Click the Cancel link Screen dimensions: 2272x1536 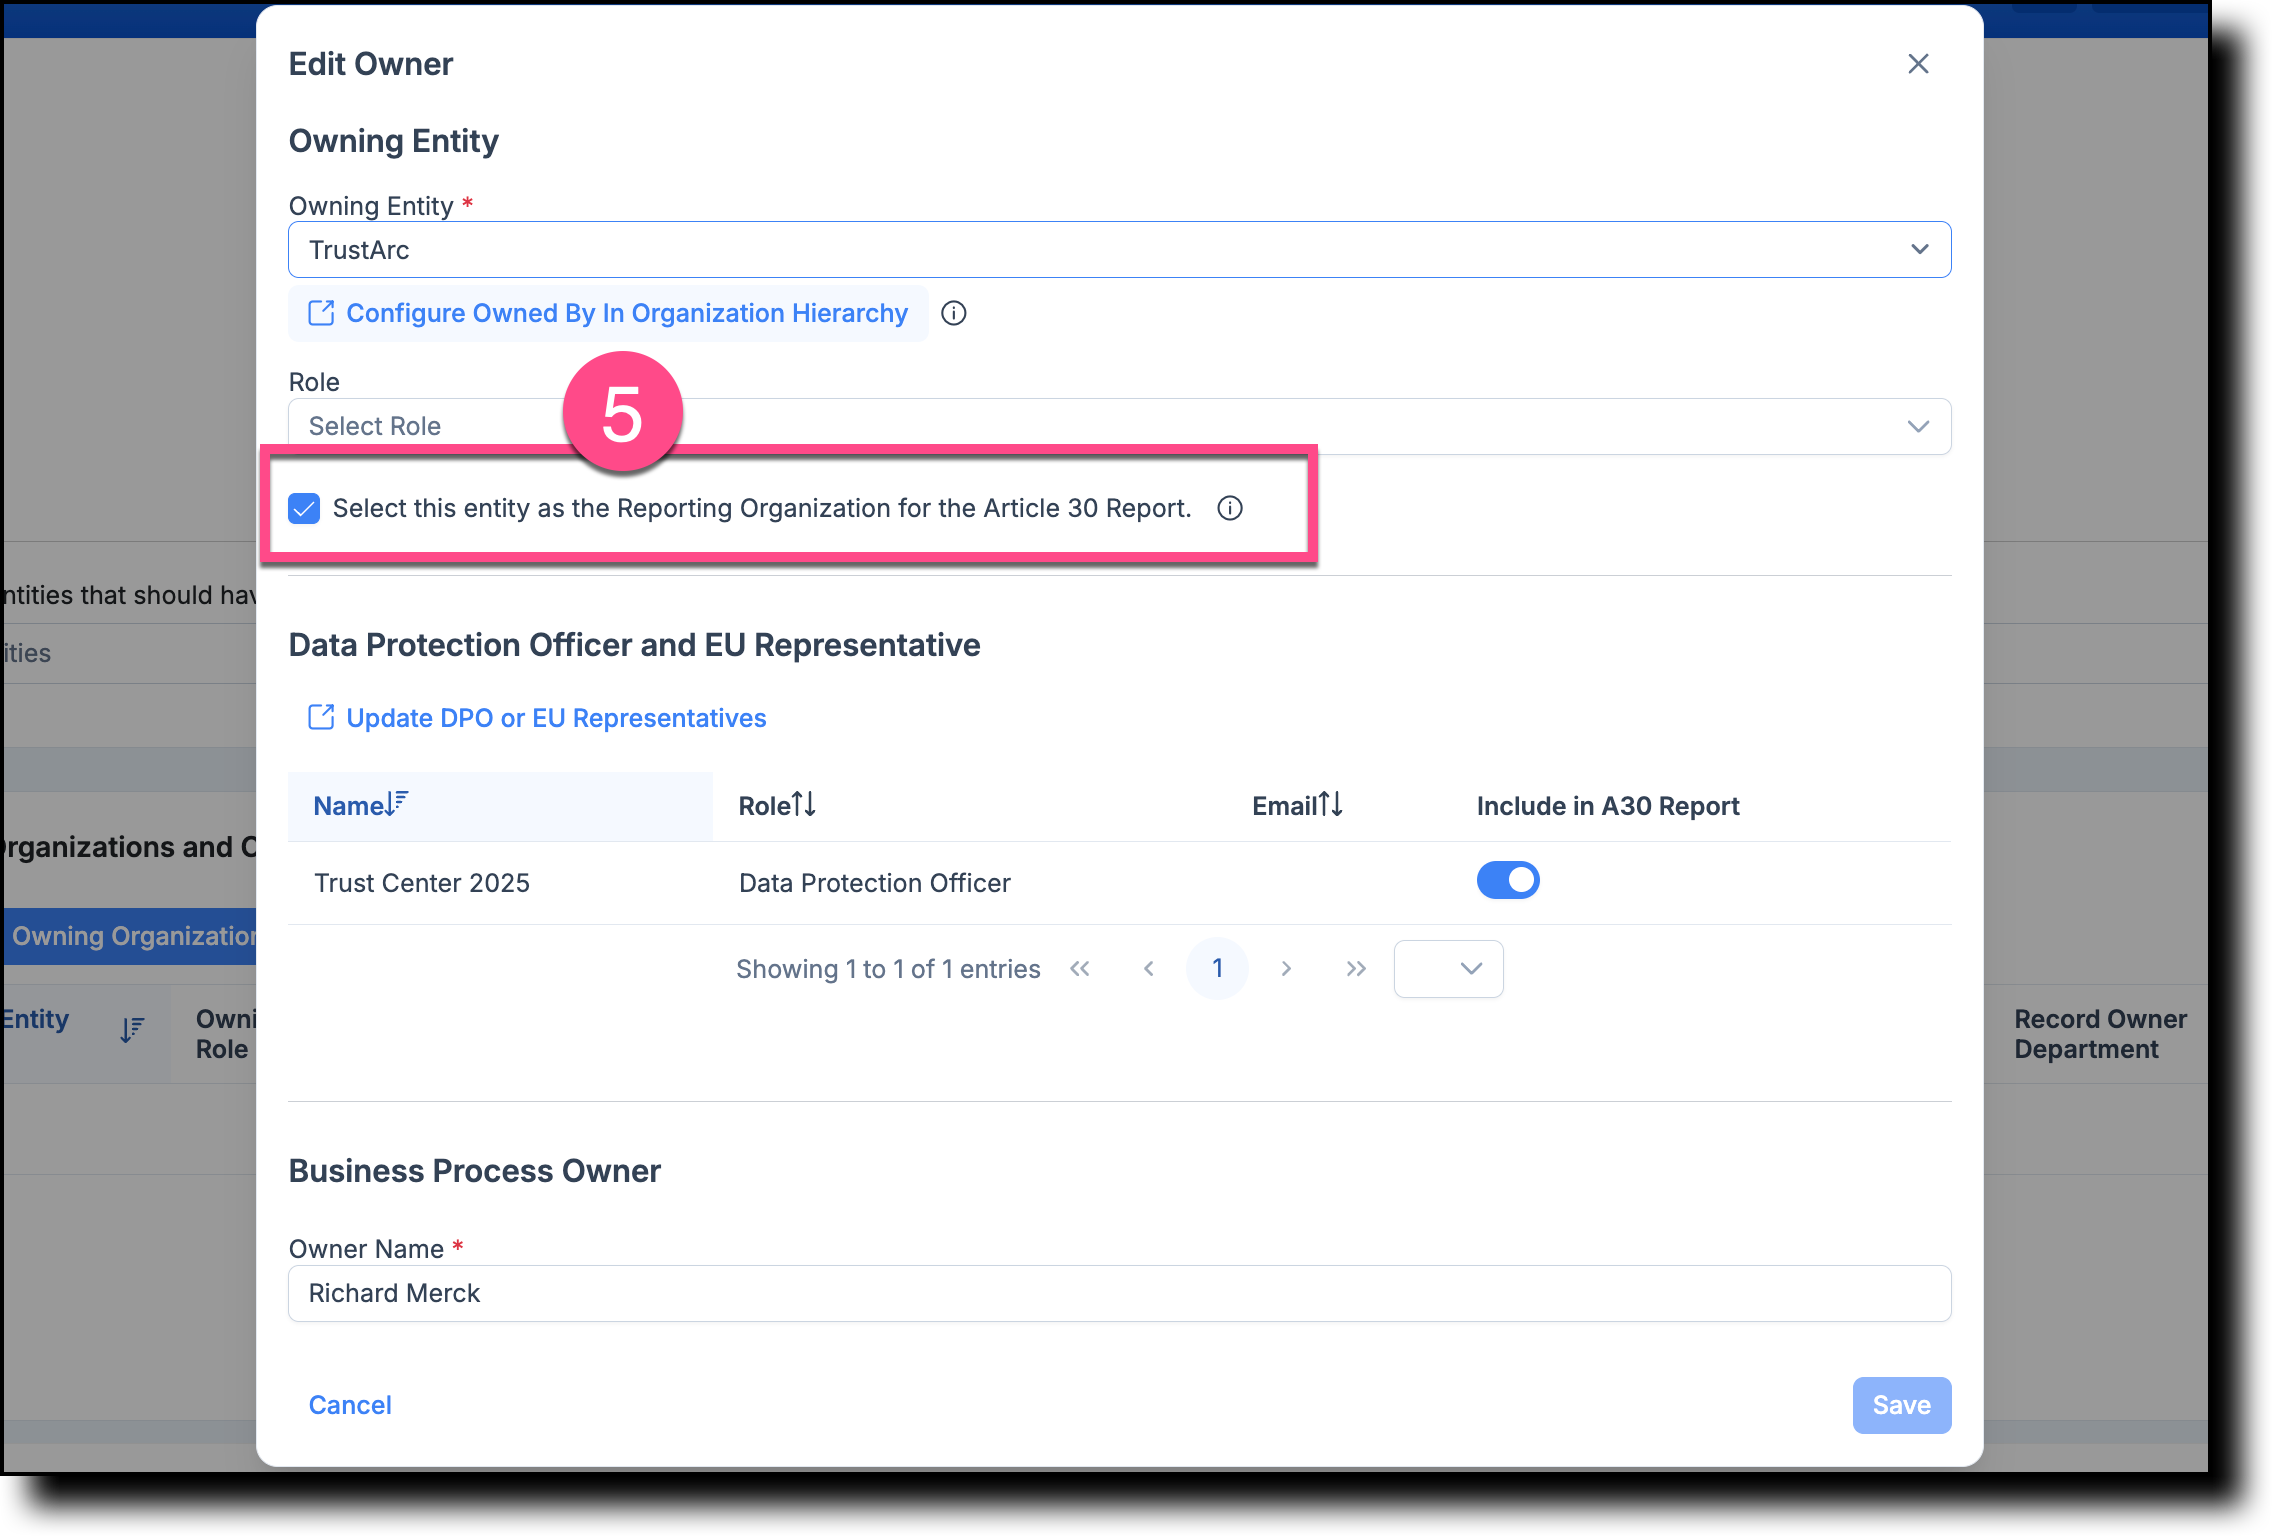tap(350, 1405)
